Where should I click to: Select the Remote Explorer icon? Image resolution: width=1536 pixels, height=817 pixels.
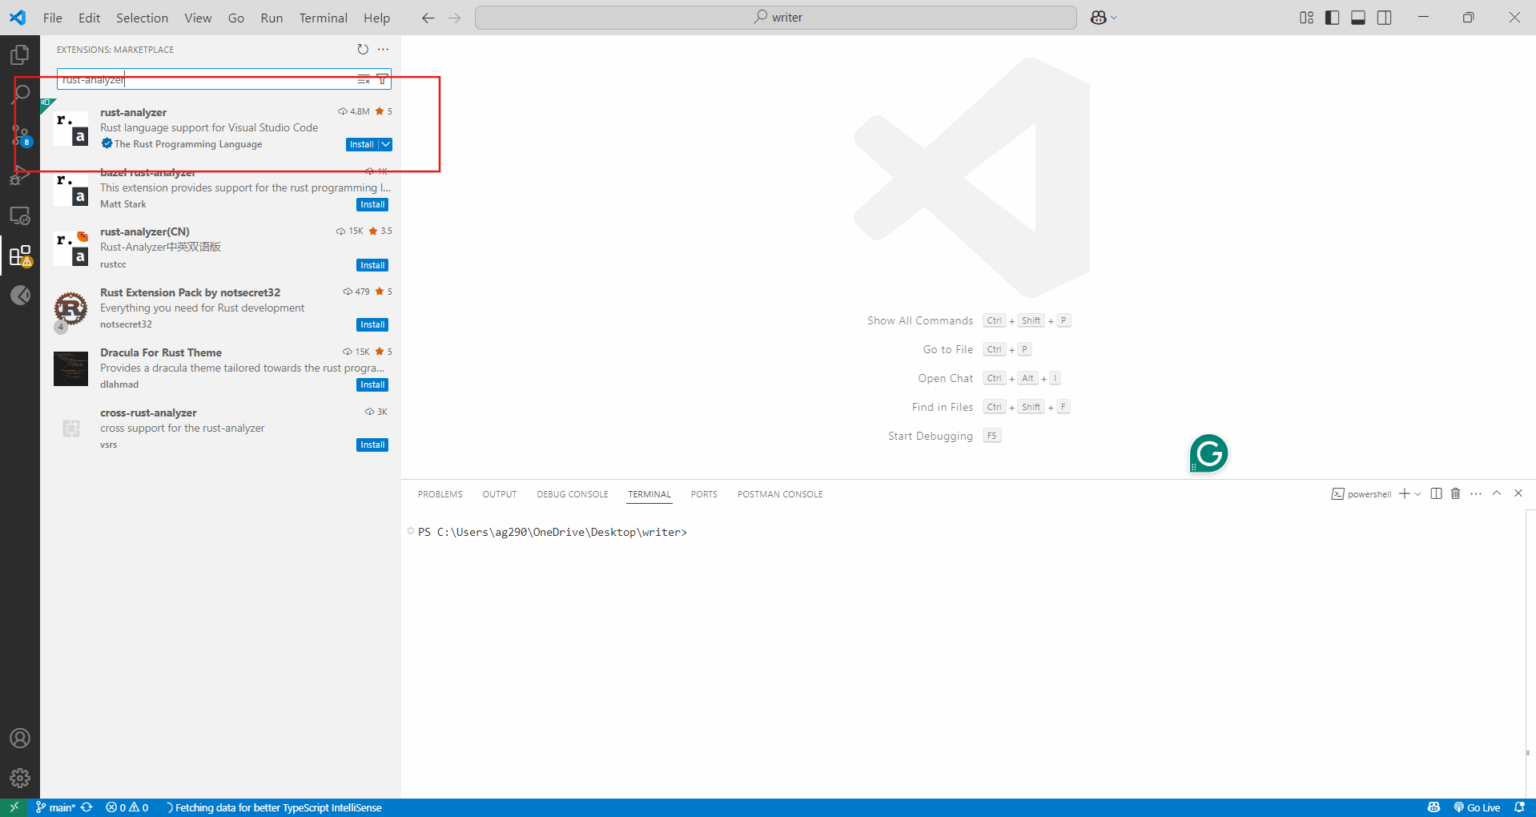[x=20, y=215]
